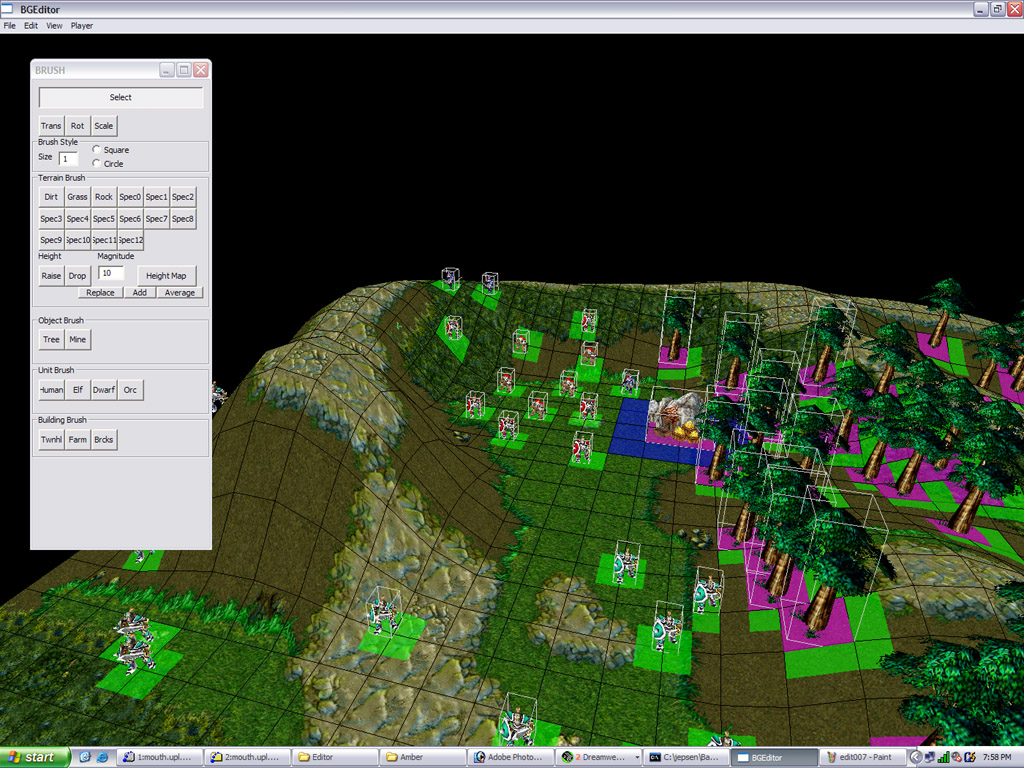The width and height of the screenshot is (1024, 768).
Task: Pick the Tree object brush
Action: [x=51, y=340]
